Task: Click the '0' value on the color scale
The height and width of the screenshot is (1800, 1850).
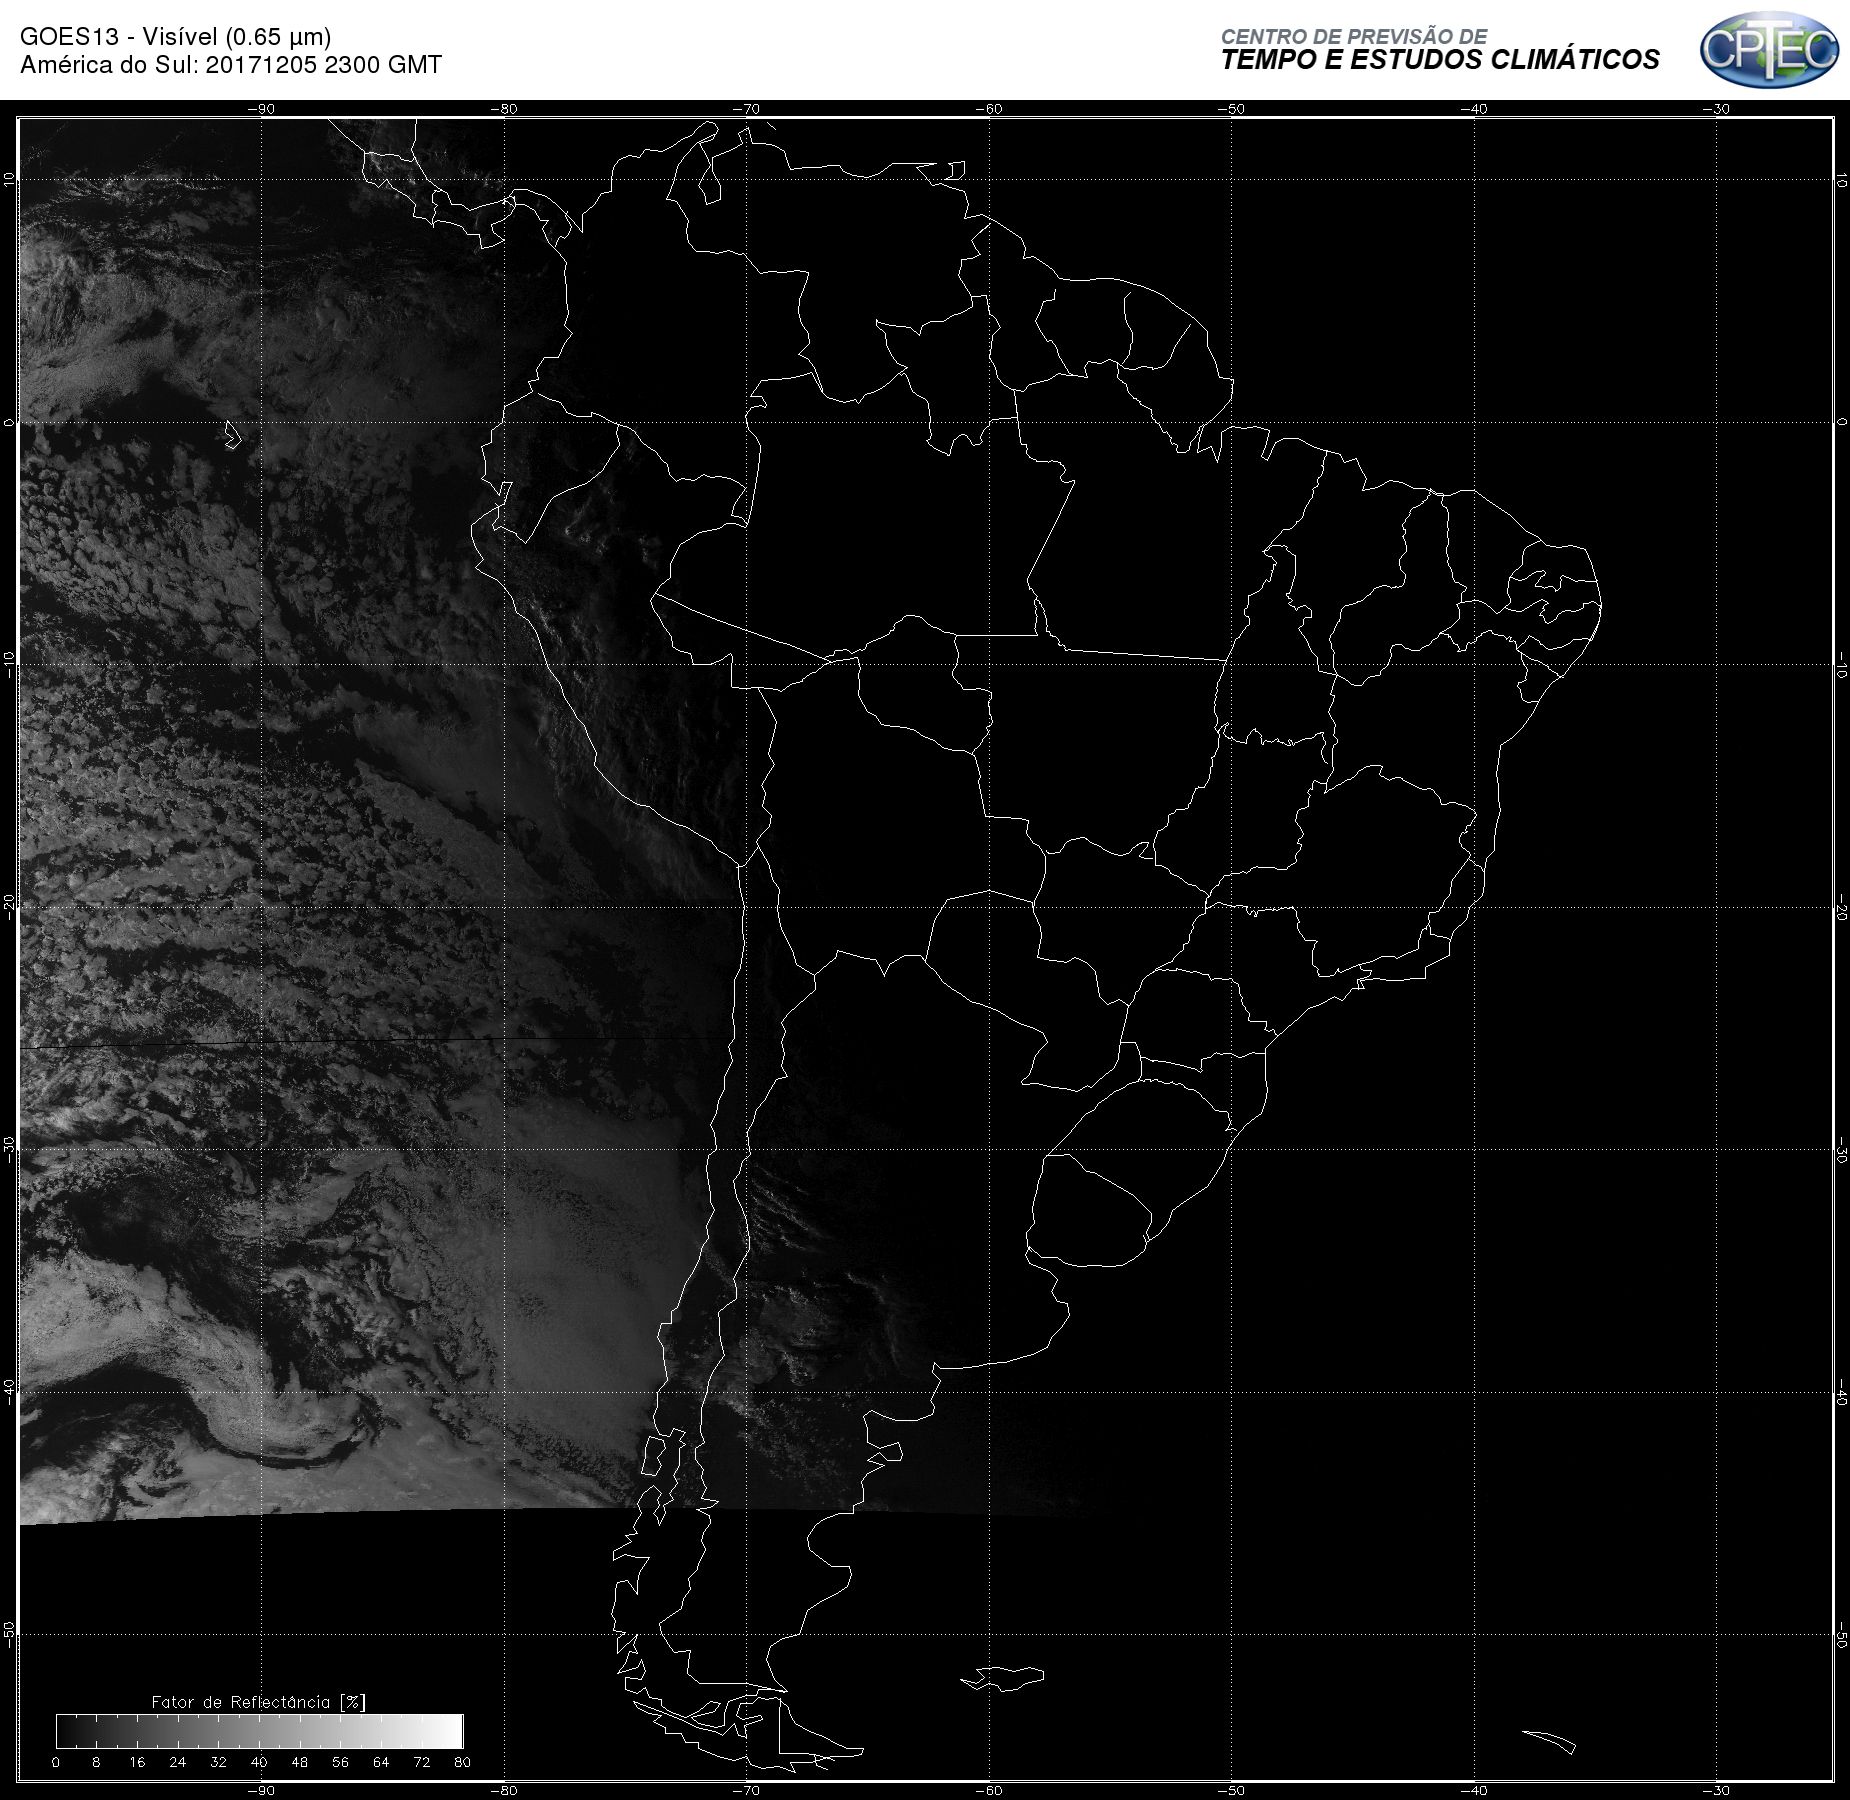Action: pyautogui.click(x=56, y=1762)
